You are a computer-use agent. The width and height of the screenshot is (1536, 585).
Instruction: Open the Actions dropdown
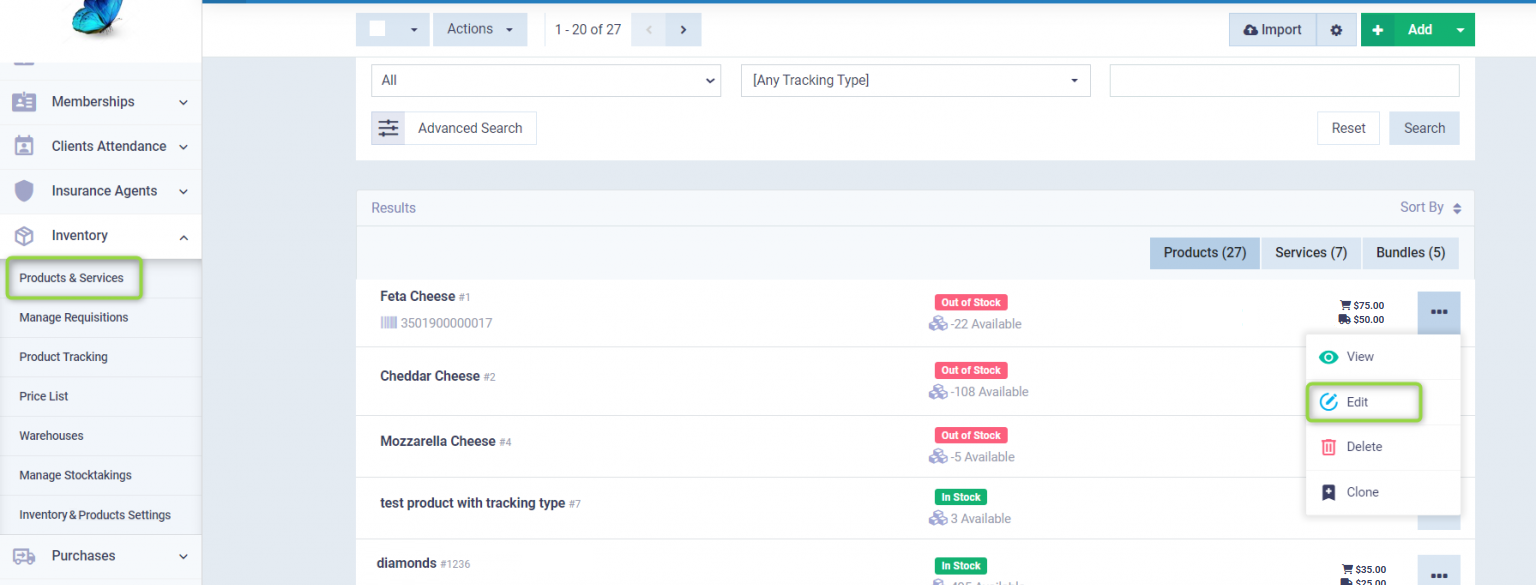tap(479, 30)
